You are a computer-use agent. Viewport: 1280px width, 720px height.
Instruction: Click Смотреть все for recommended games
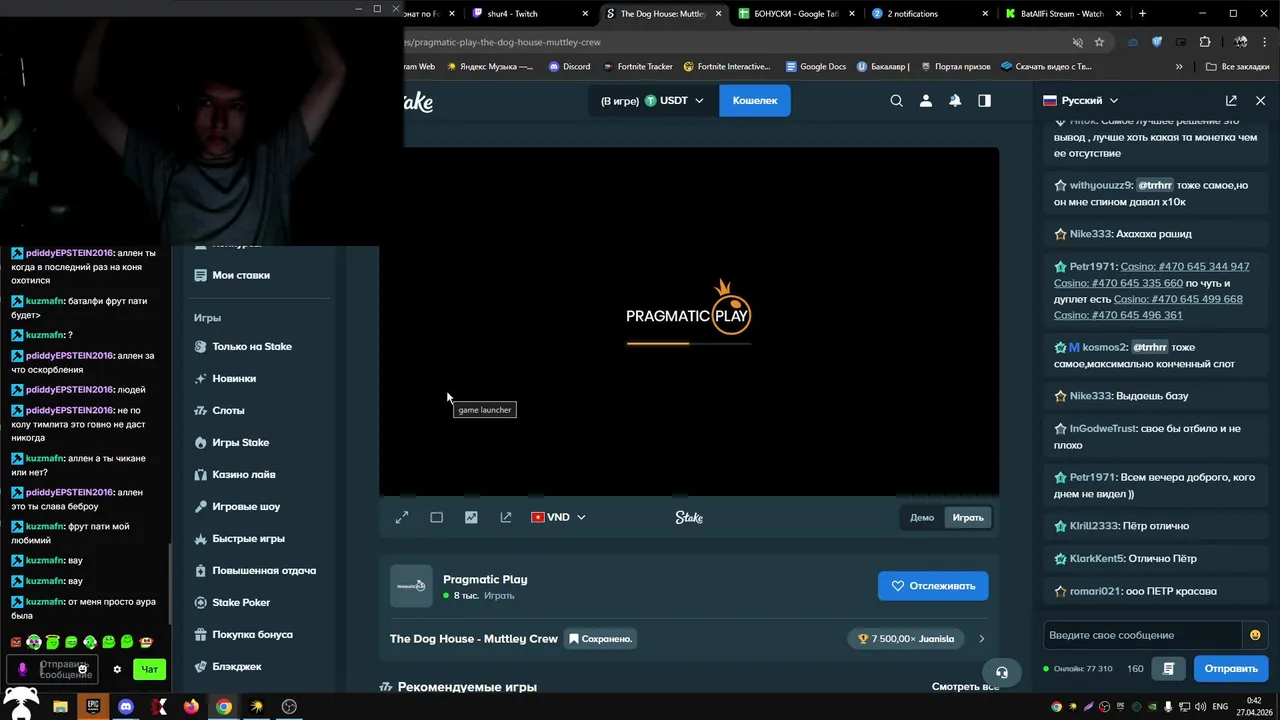965,687
